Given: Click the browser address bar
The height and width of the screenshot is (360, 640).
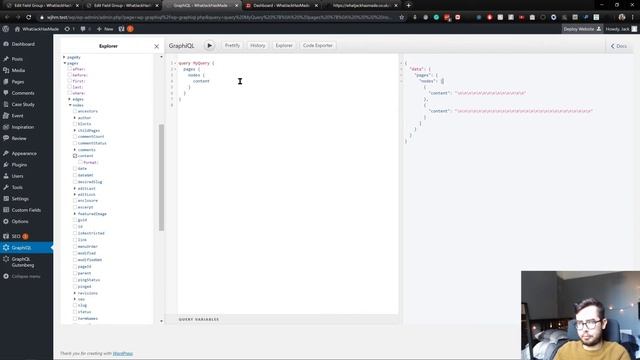Looking at the screenshot, I should click(x=219, y=18).
